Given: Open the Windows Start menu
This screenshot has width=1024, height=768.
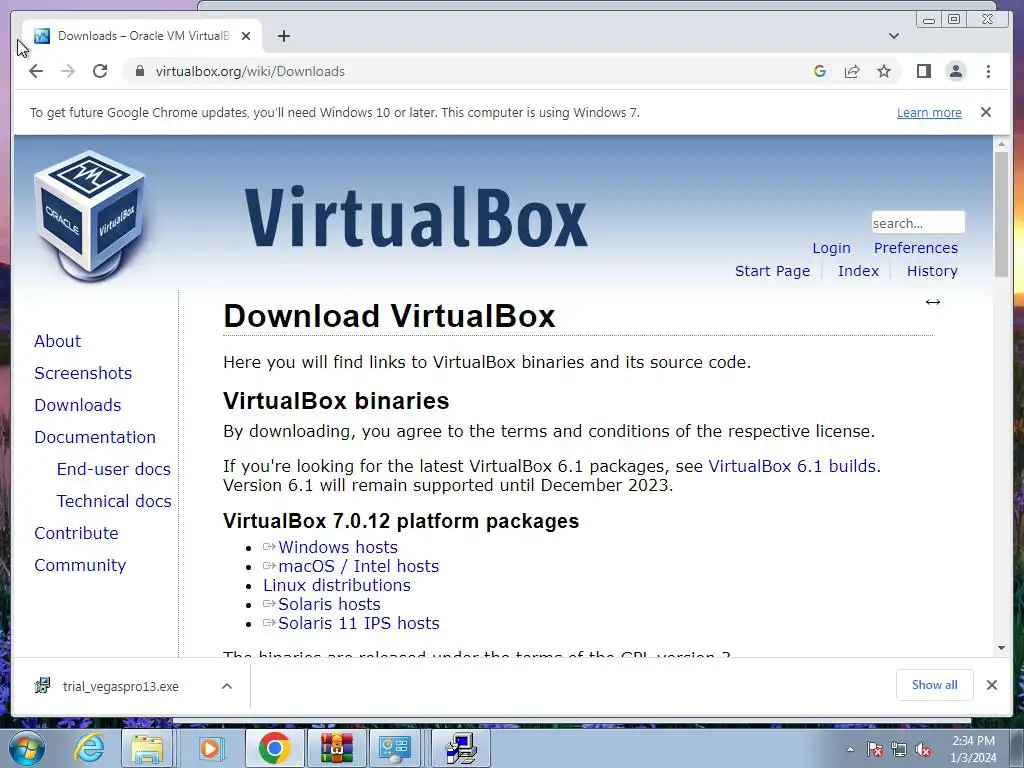Looking at the screenshot, I should pyautogui.click(x=26, y=748).
